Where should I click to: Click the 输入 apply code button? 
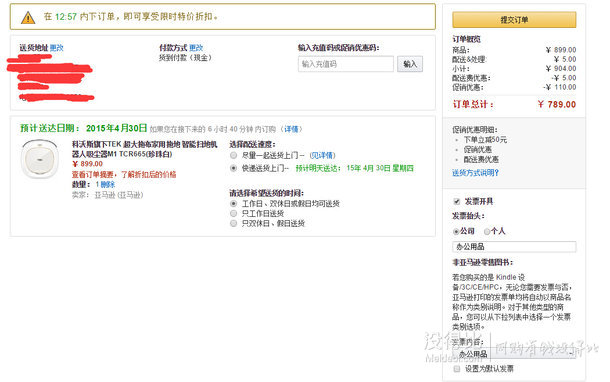[410, 64]
